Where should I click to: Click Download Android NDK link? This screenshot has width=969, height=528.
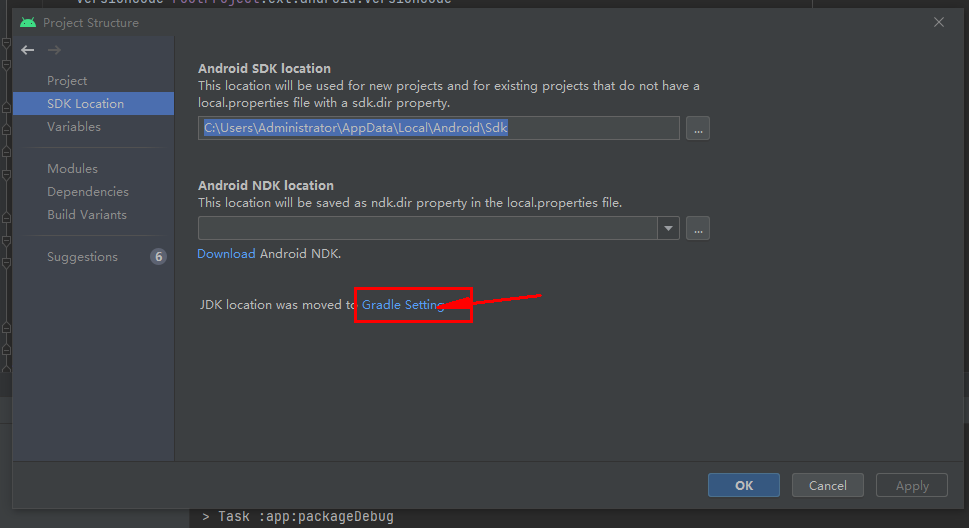tap(226, 253)
